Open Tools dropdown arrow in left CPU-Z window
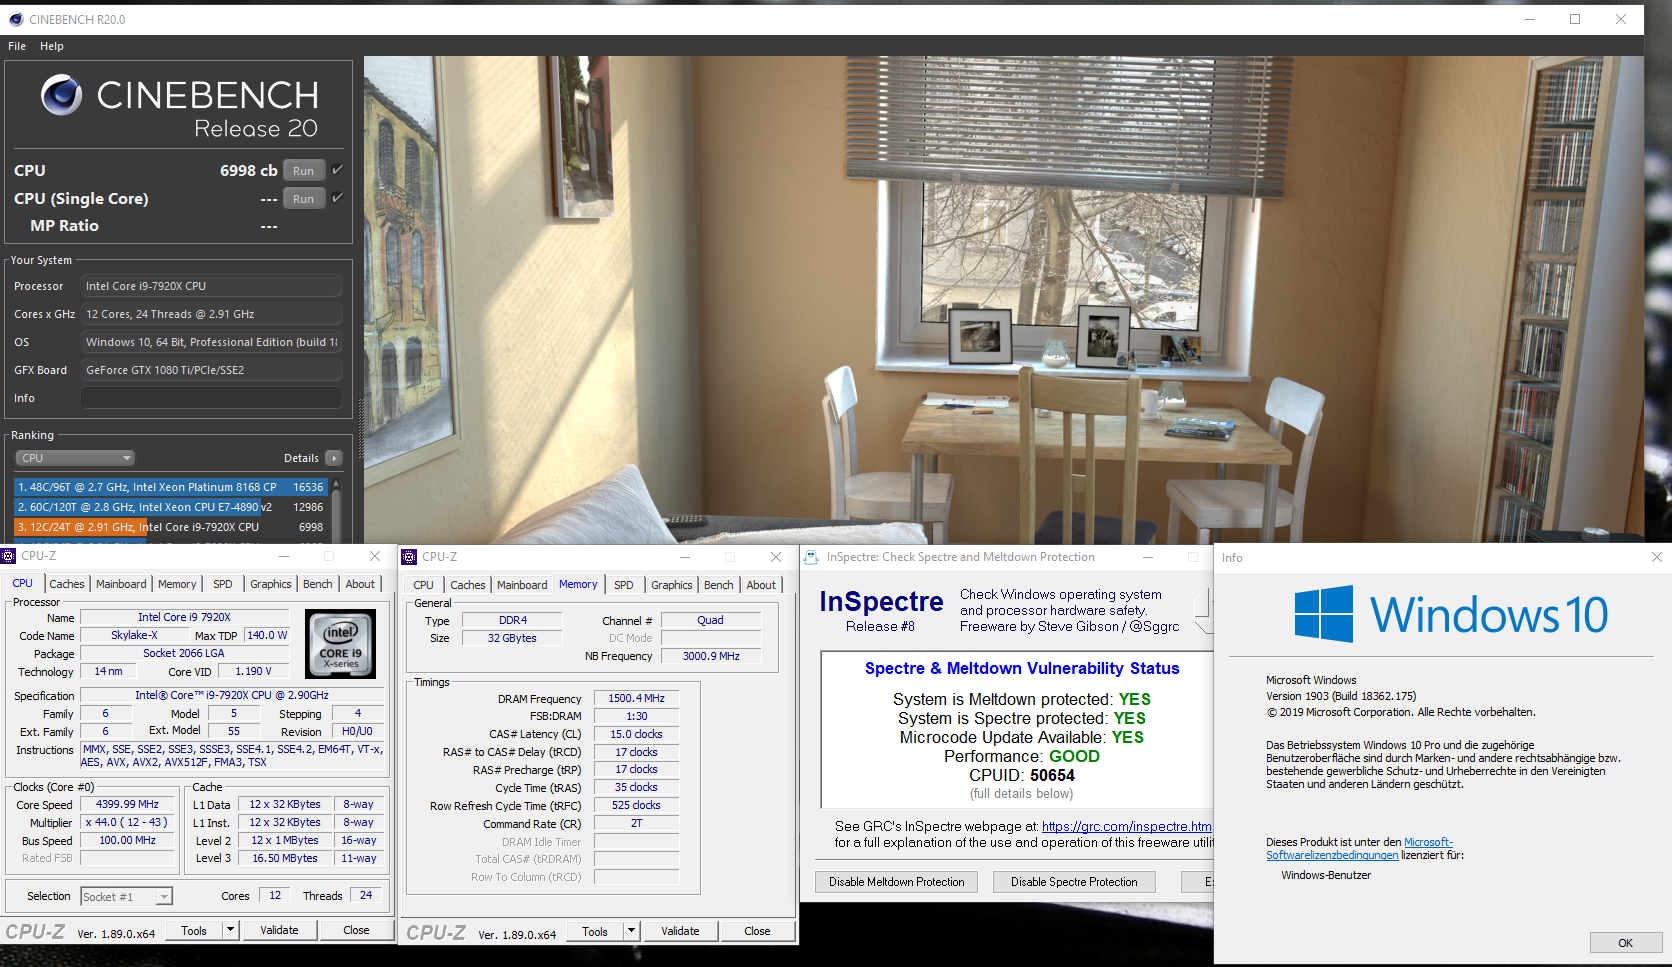The width and height of the screenshot is (1672, 967). coord(230,931)
